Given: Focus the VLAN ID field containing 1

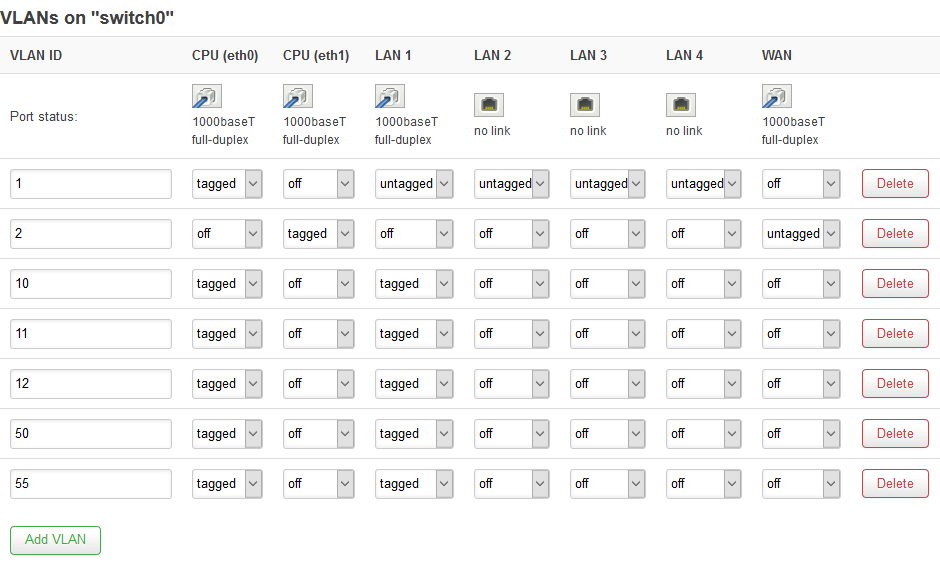Looking at the screenshot, I should tap(91, 184).
